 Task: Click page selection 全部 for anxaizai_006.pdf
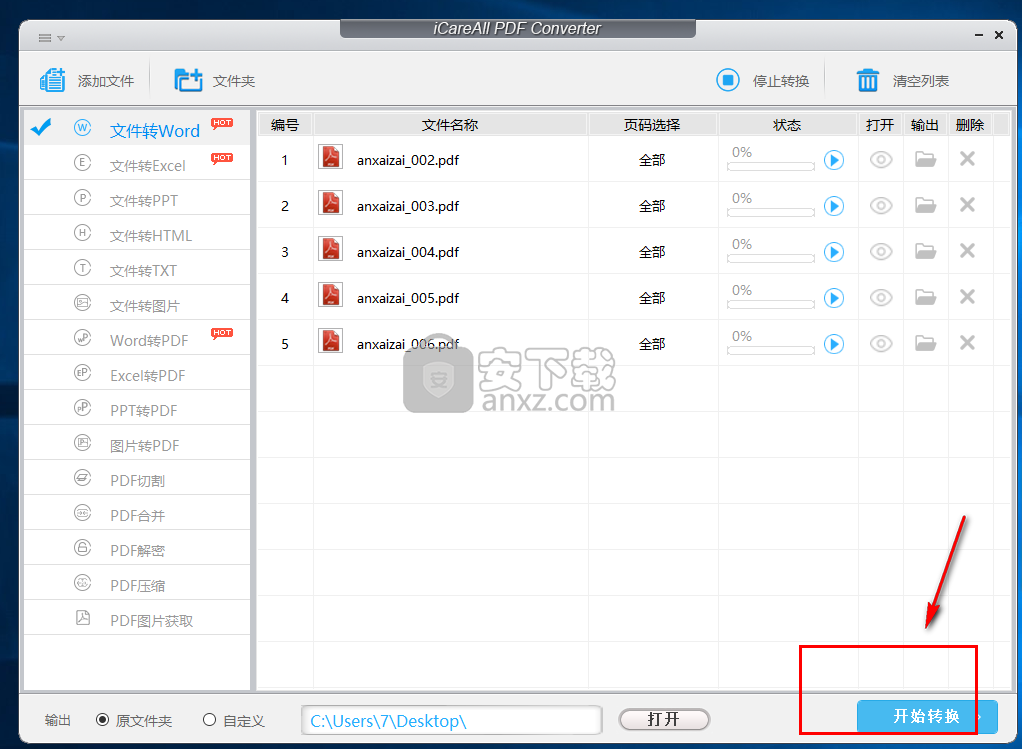pos(652,344)
